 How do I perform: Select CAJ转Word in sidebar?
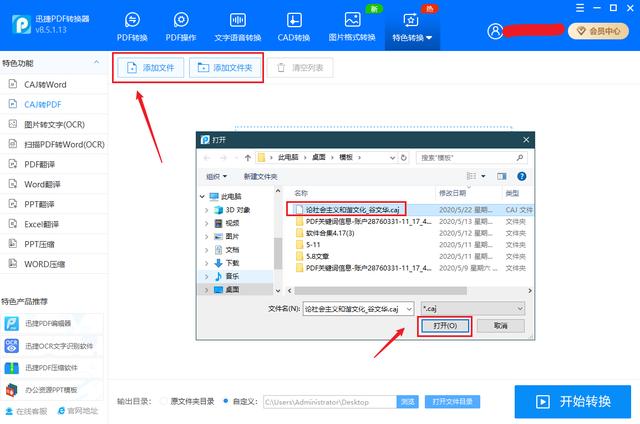click(x=54, y=84)
